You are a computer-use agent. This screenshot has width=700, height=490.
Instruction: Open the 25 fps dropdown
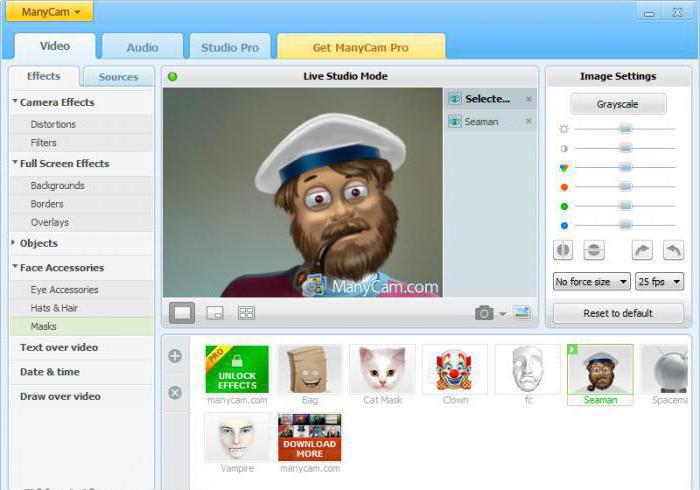pos(659,282)
